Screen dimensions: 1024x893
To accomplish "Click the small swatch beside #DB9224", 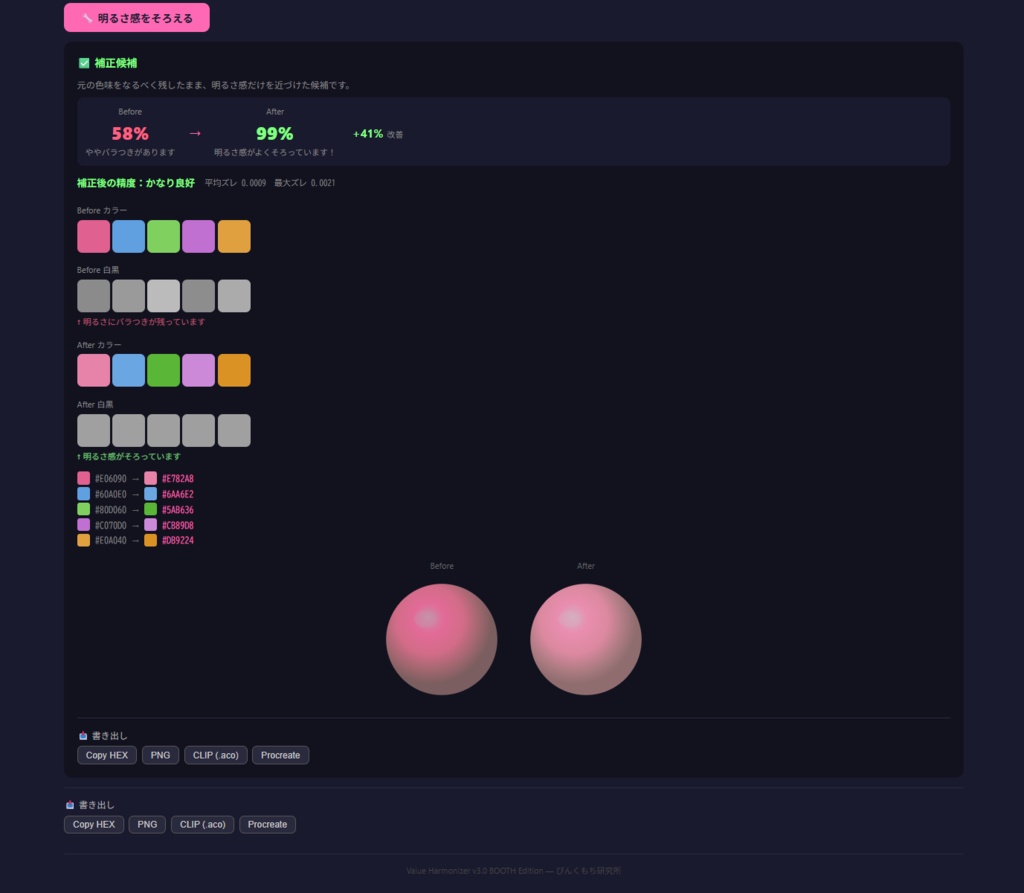I will coord(150,540).
